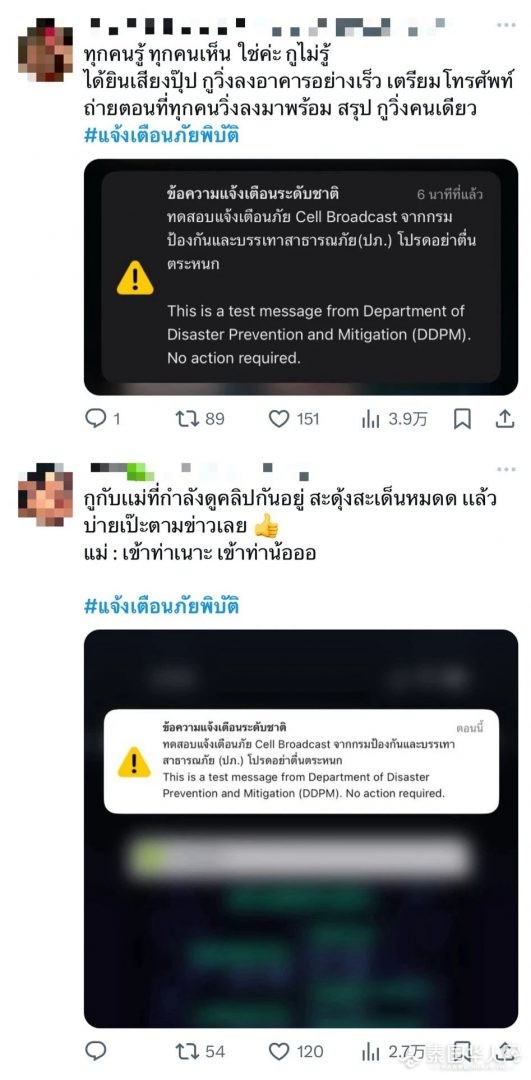Image resolution: width=531 pixels, height=1080 pixels.
Task: Reply to the second tweet
Action: tap(96, 1050)
